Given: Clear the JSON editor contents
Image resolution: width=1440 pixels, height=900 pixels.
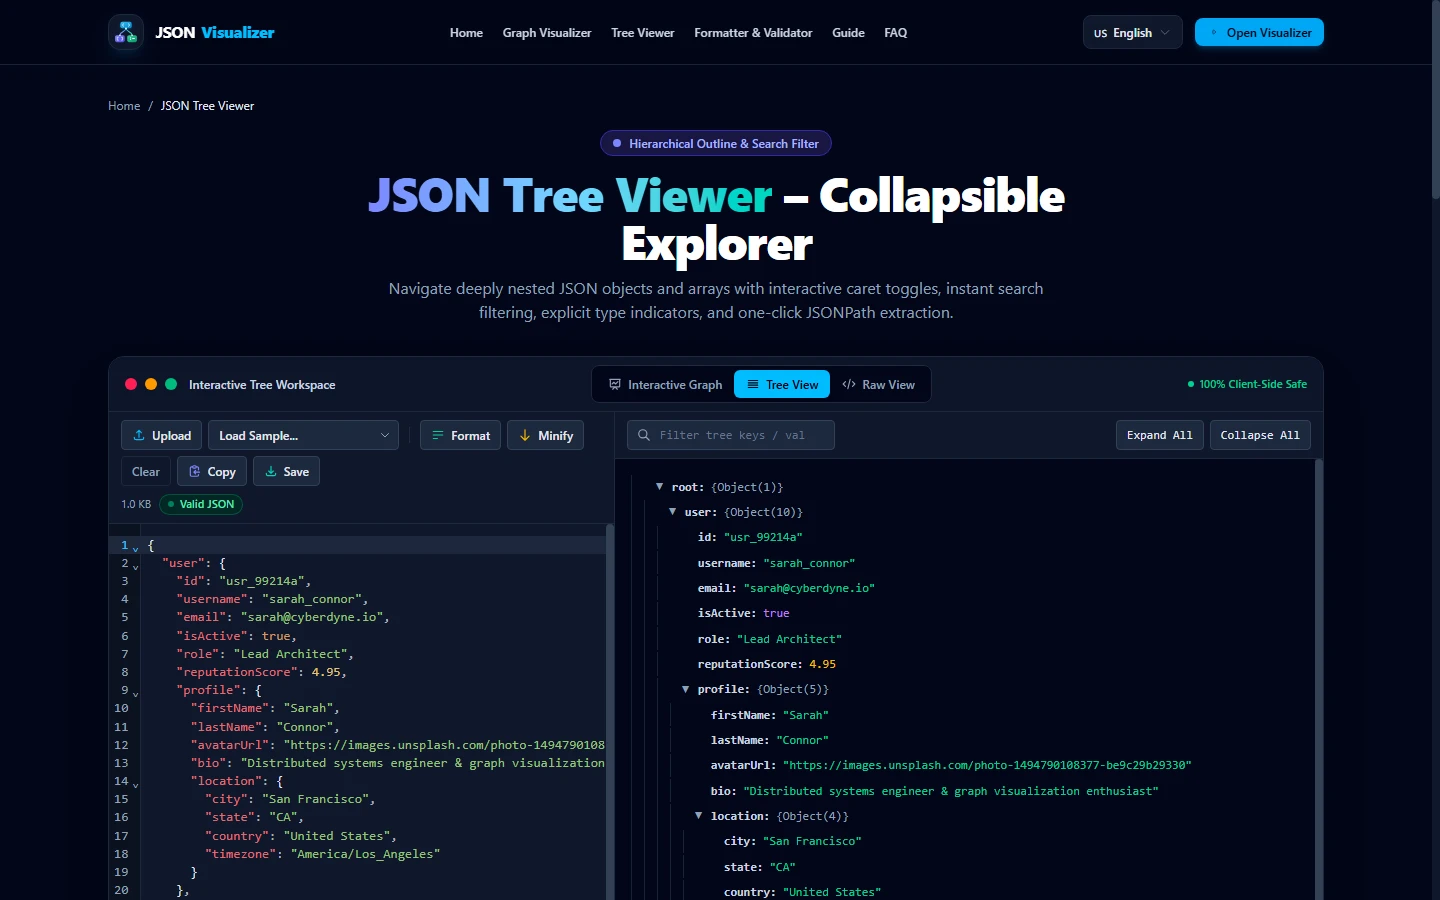Looking at the screenshot, I should tap(146, 471).
